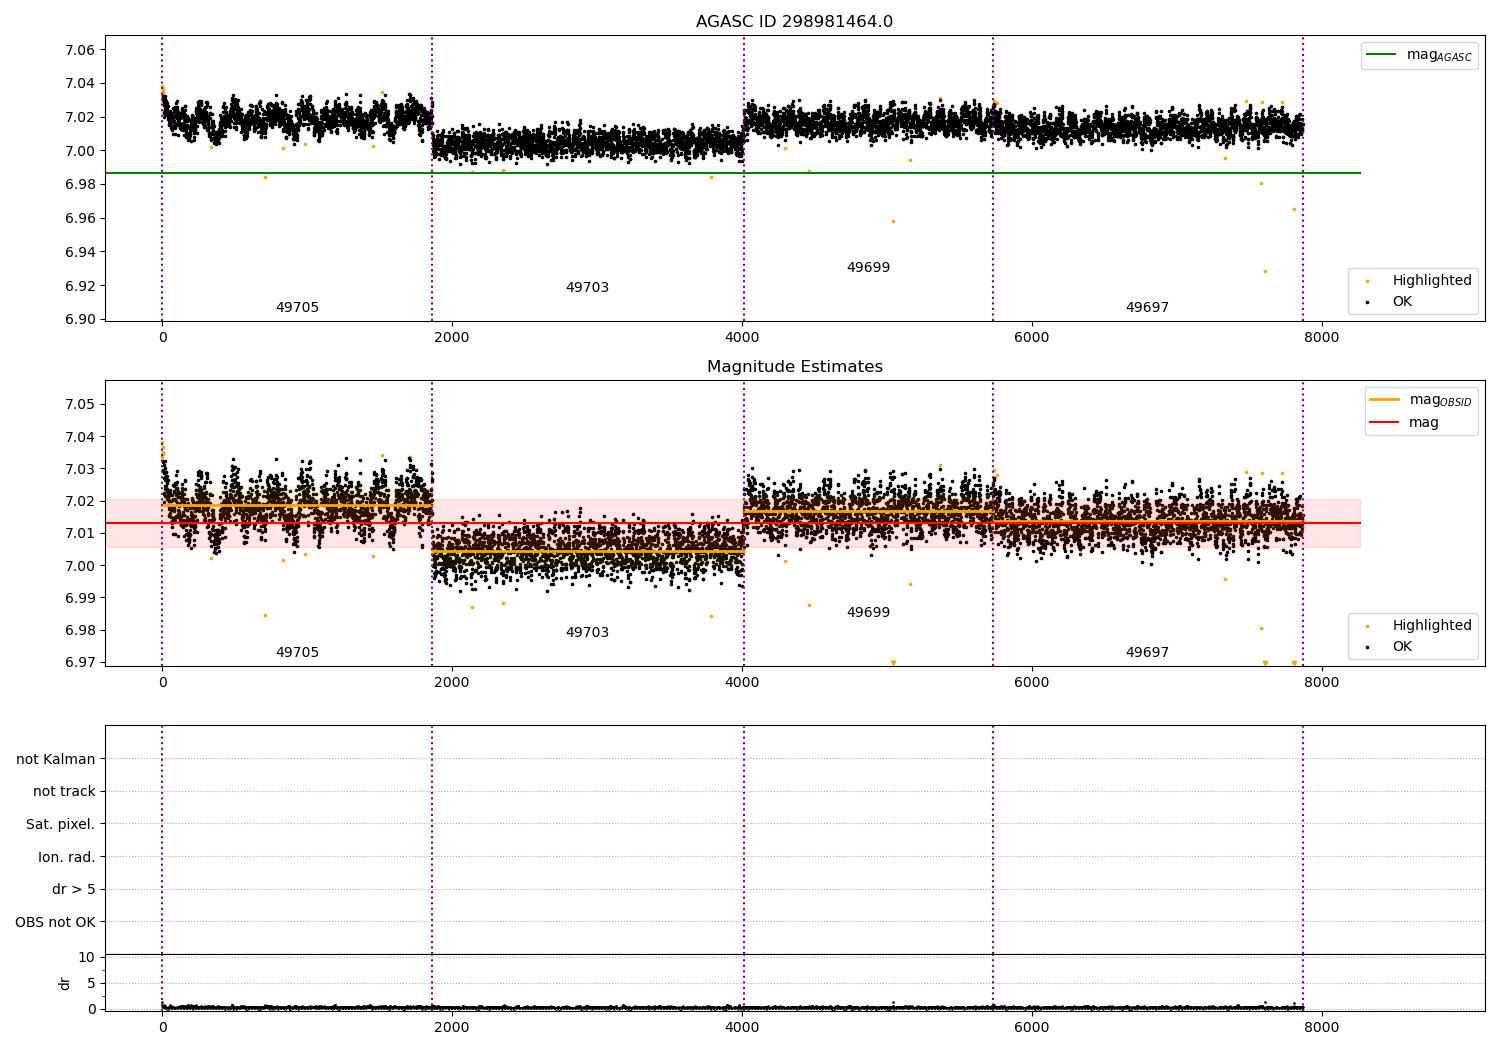The width and height of the screenshot is (1500, 1050).
Task: Click the 8000 tick under the bottom plot
Action: click(x=1321, y=1025)
